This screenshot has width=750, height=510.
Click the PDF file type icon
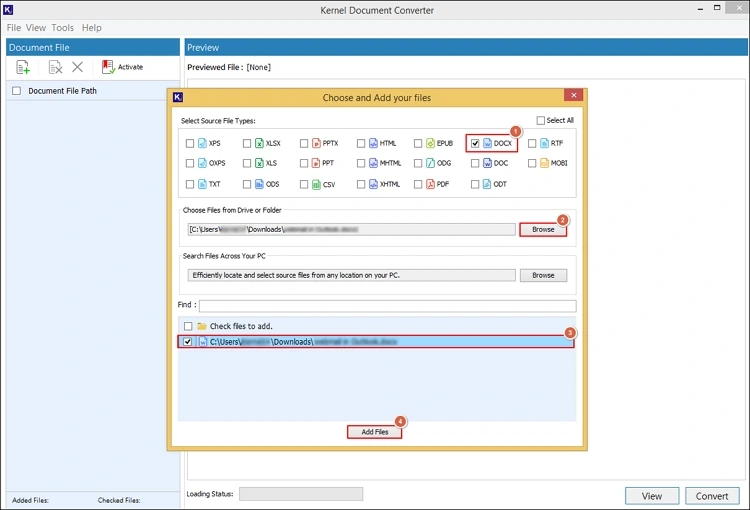point(431,184)
